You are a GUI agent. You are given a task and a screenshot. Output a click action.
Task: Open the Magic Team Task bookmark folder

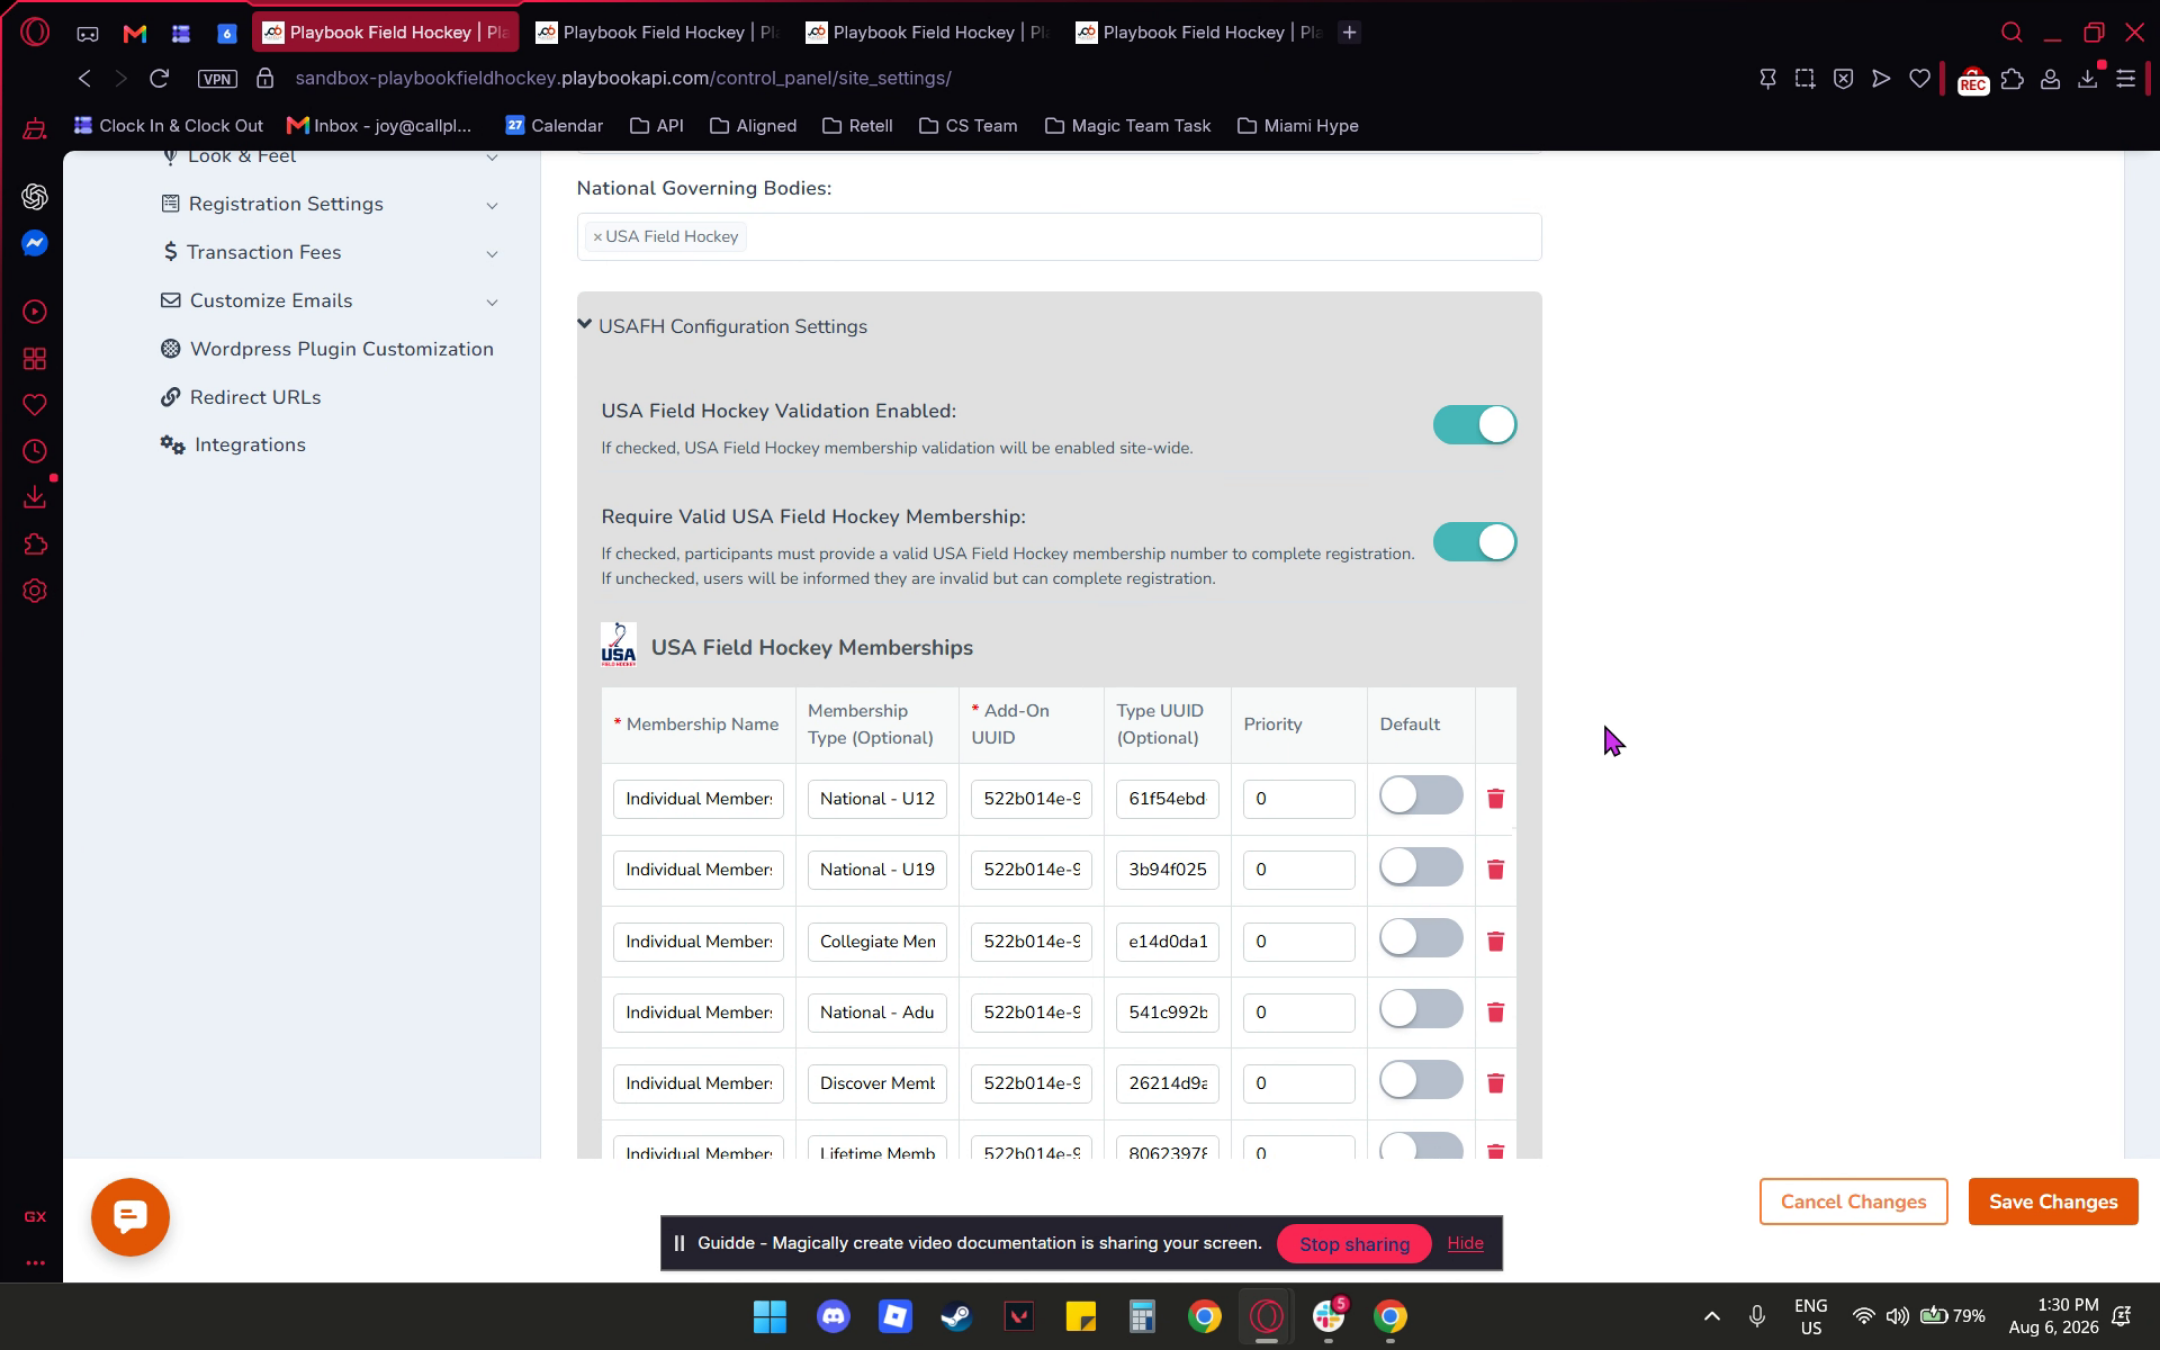point(1127,126)
